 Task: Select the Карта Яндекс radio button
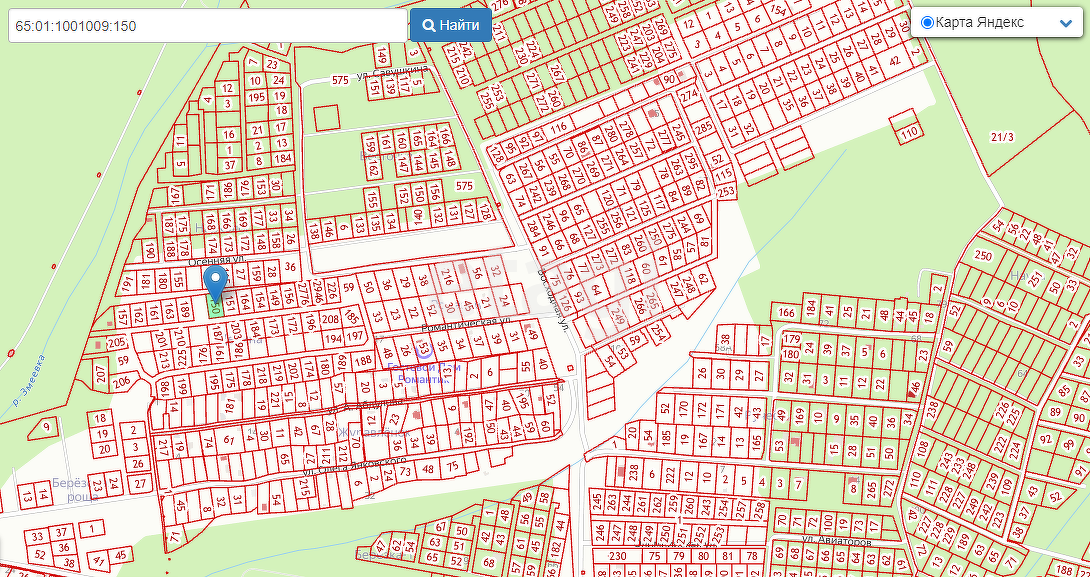click(x=926, y=22)
